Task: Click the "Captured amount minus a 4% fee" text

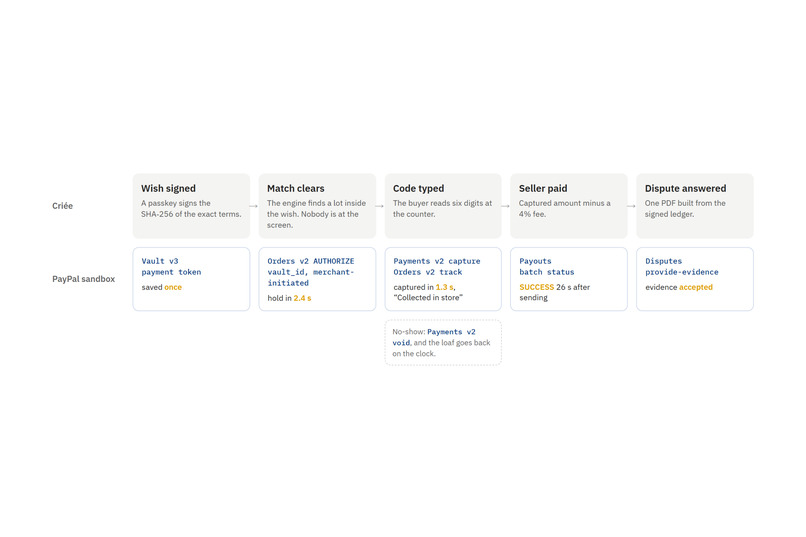Action: pos(564,209)
